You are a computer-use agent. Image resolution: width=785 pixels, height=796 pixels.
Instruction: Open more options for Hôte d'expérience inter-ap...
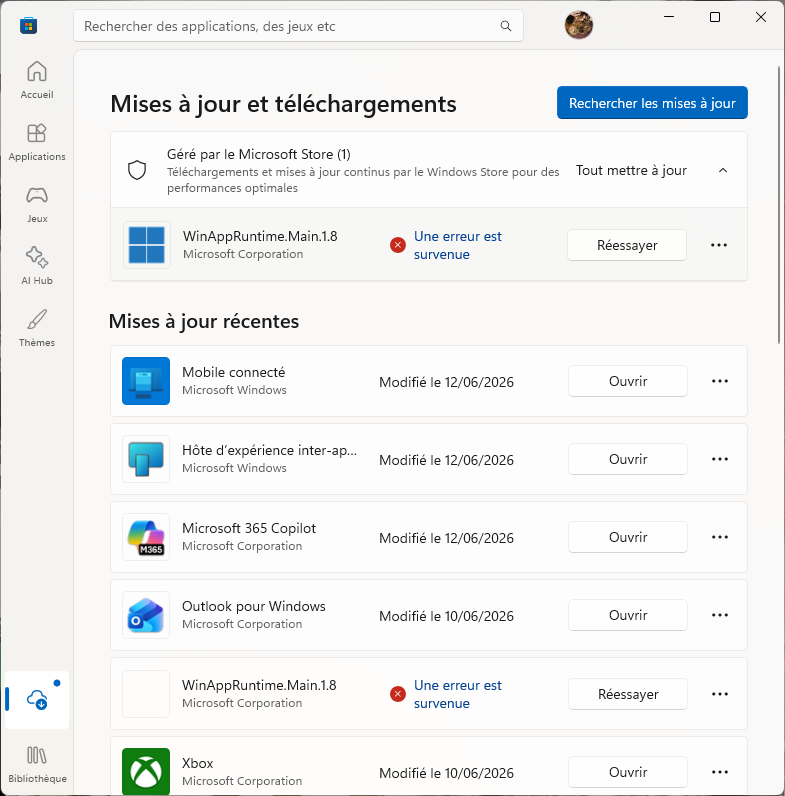(720, 459)
